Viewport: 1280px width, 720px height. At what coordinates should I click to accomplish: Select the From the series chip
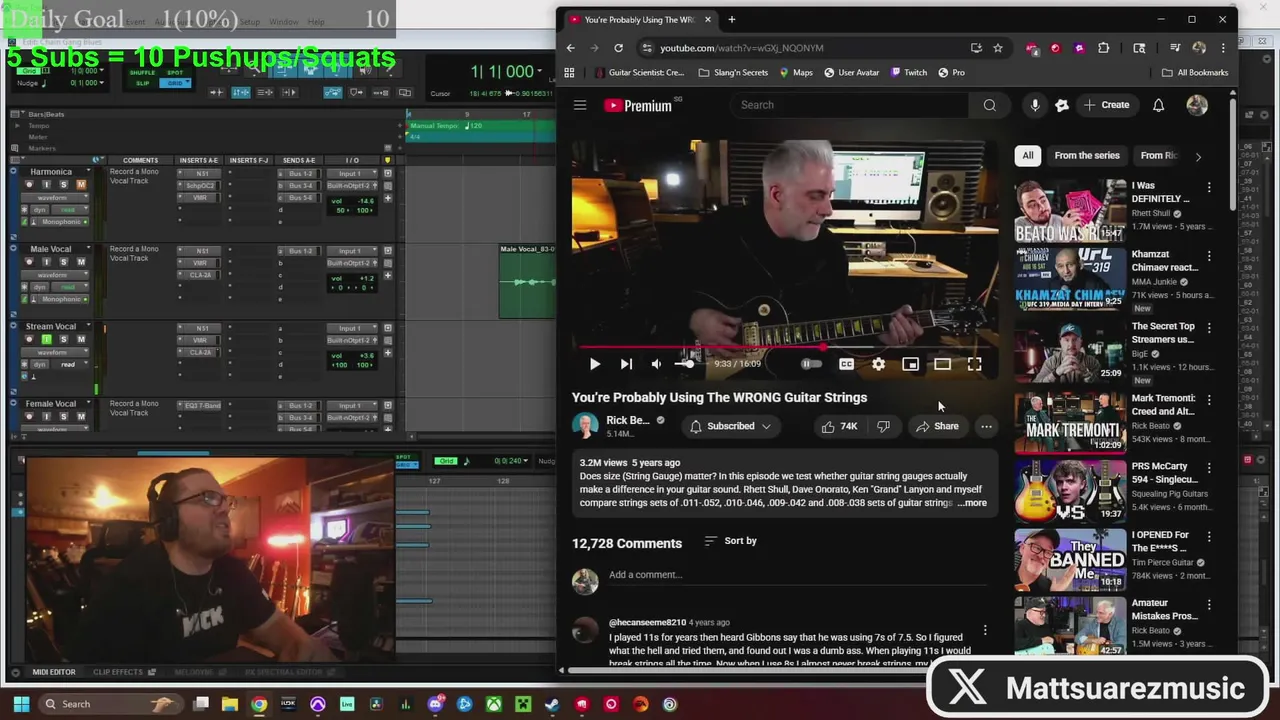[x=1087, y=155]
